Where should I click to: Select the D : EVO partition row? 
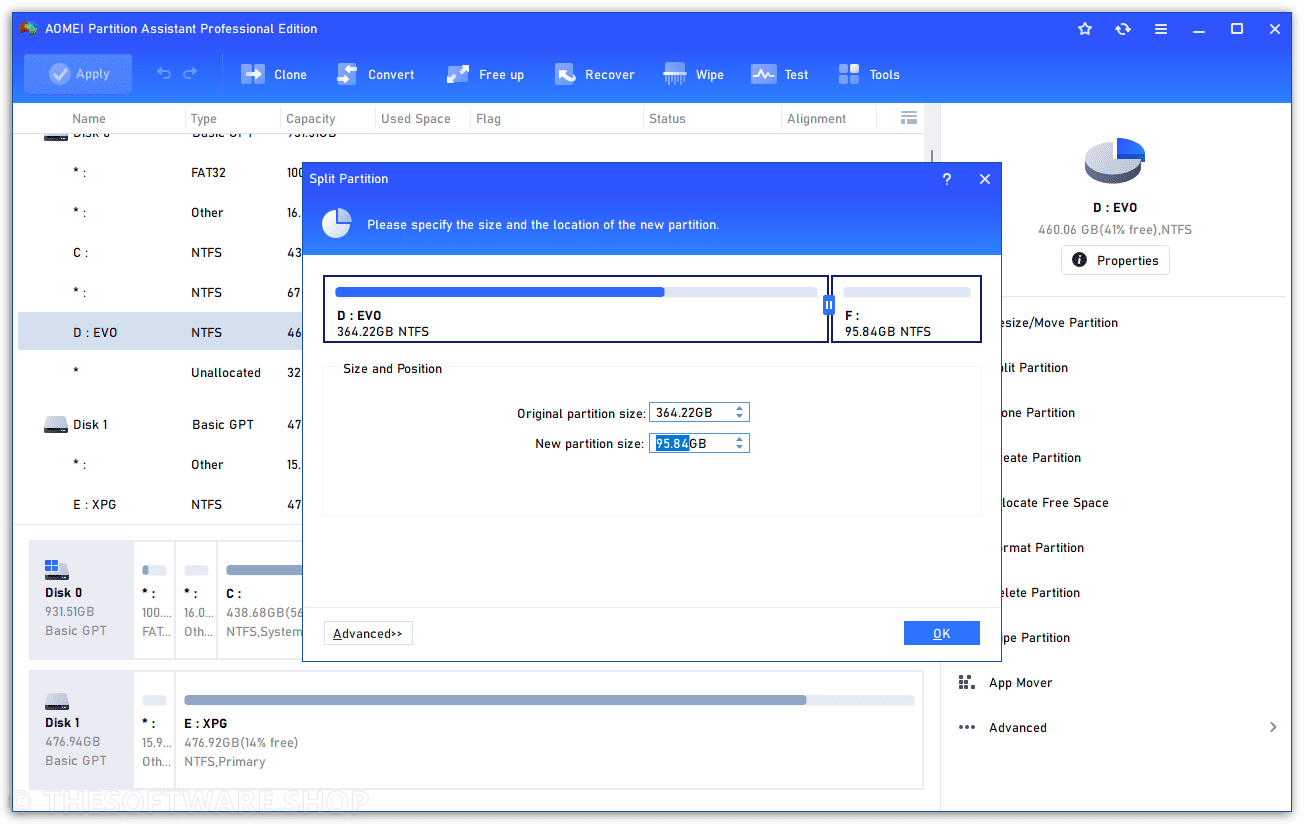[x=160, y=332]
